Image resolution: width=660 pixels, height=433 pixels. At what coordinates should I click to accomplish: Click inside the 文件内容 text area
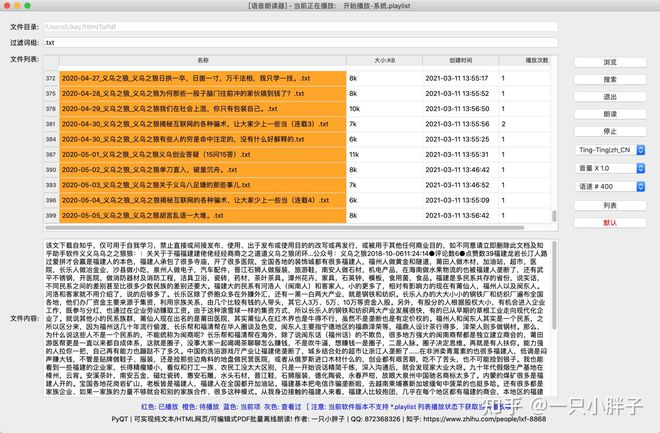click(x=297, y=318)
